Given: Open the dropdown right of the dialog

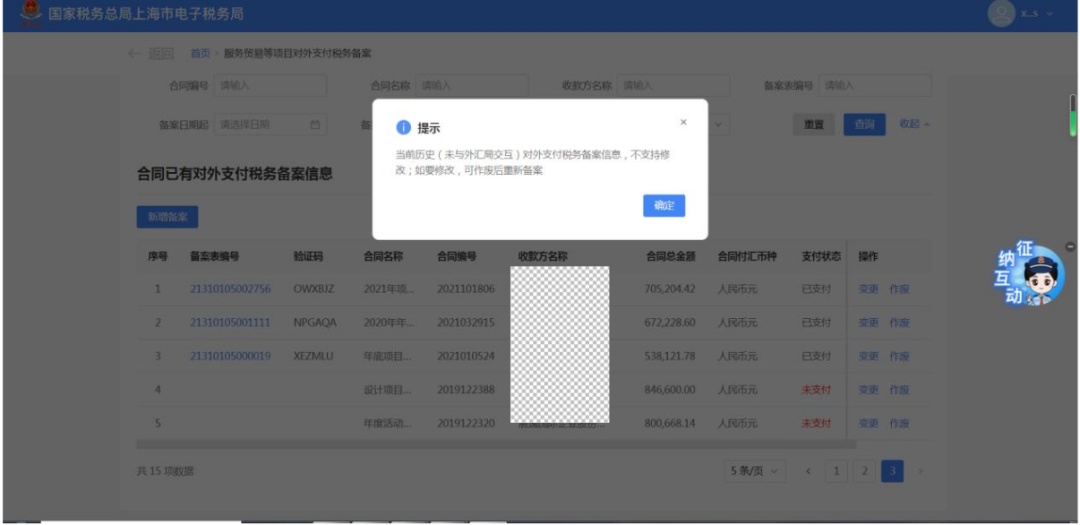Looking at the screenshot, I should (x=718, y=125).
